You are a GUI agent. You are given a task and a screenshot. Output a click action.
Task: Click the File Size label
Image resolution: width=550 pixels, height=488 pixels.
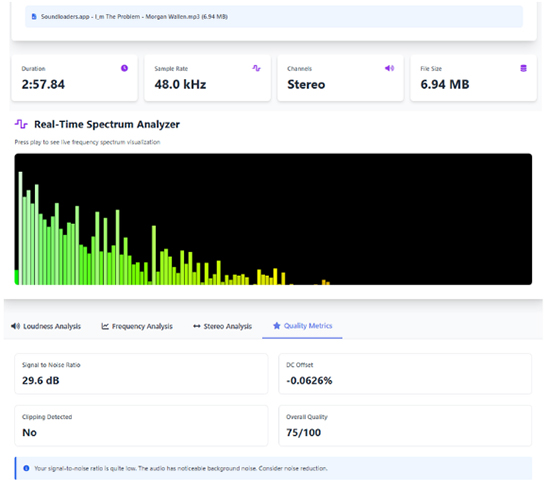click(x=431, y=69)
